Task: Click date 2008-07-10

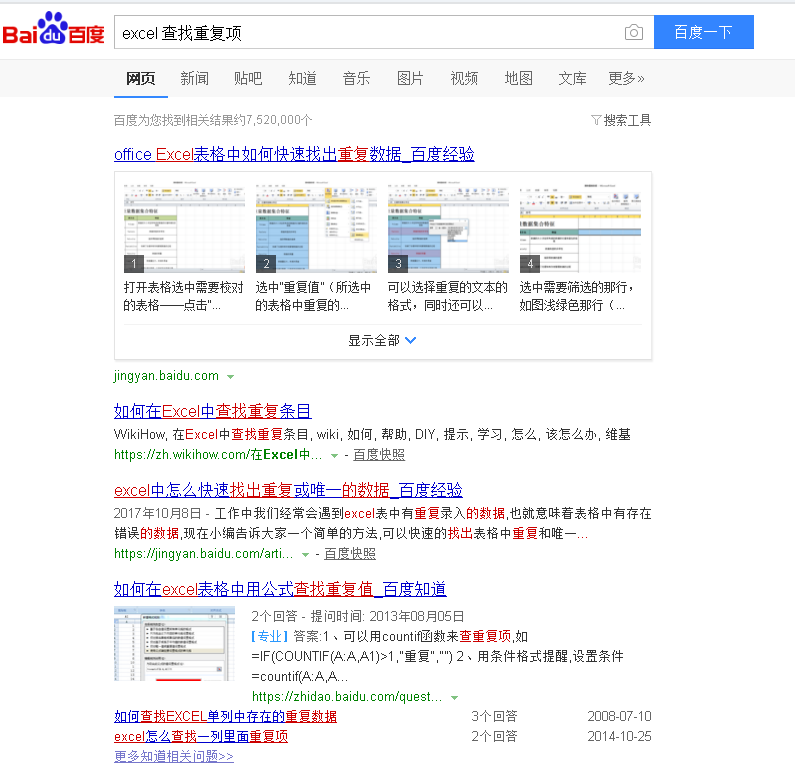Action: pyautogui.click(x=619, y=716)
